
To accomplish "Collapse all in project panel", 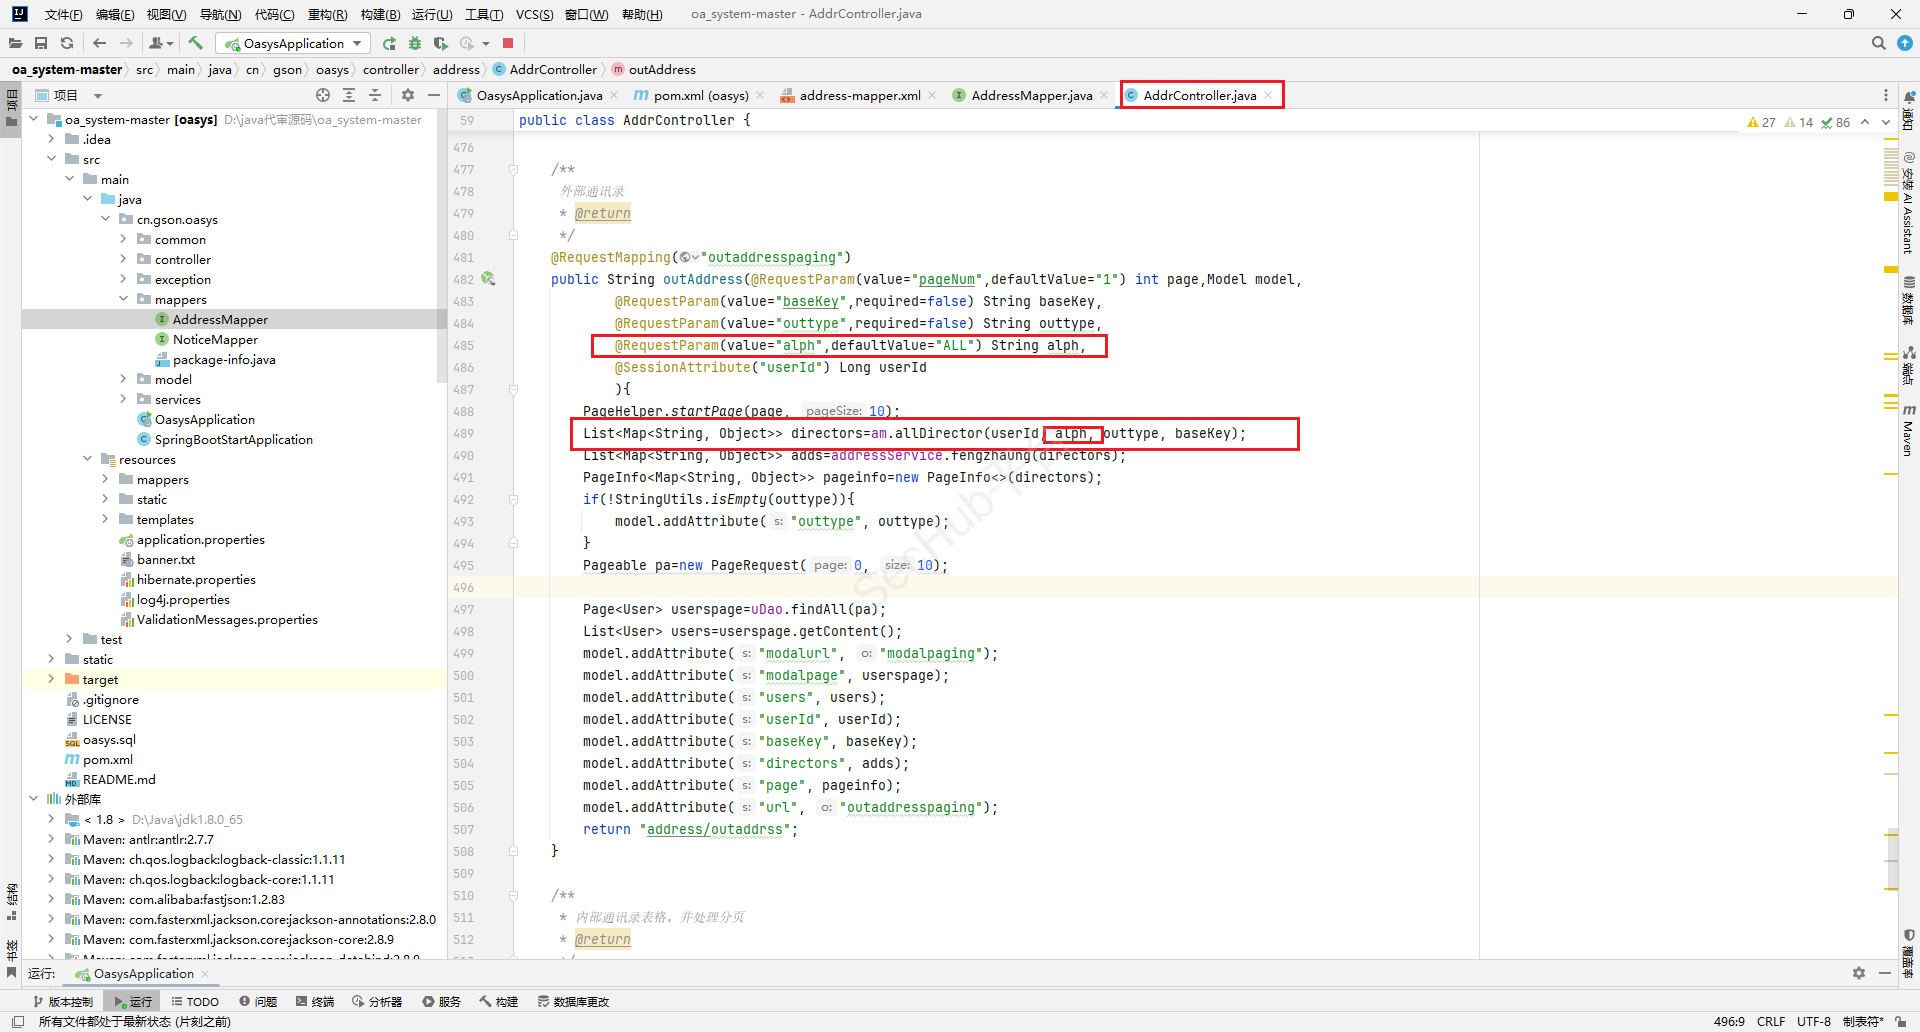I will (x=375, y=95).
